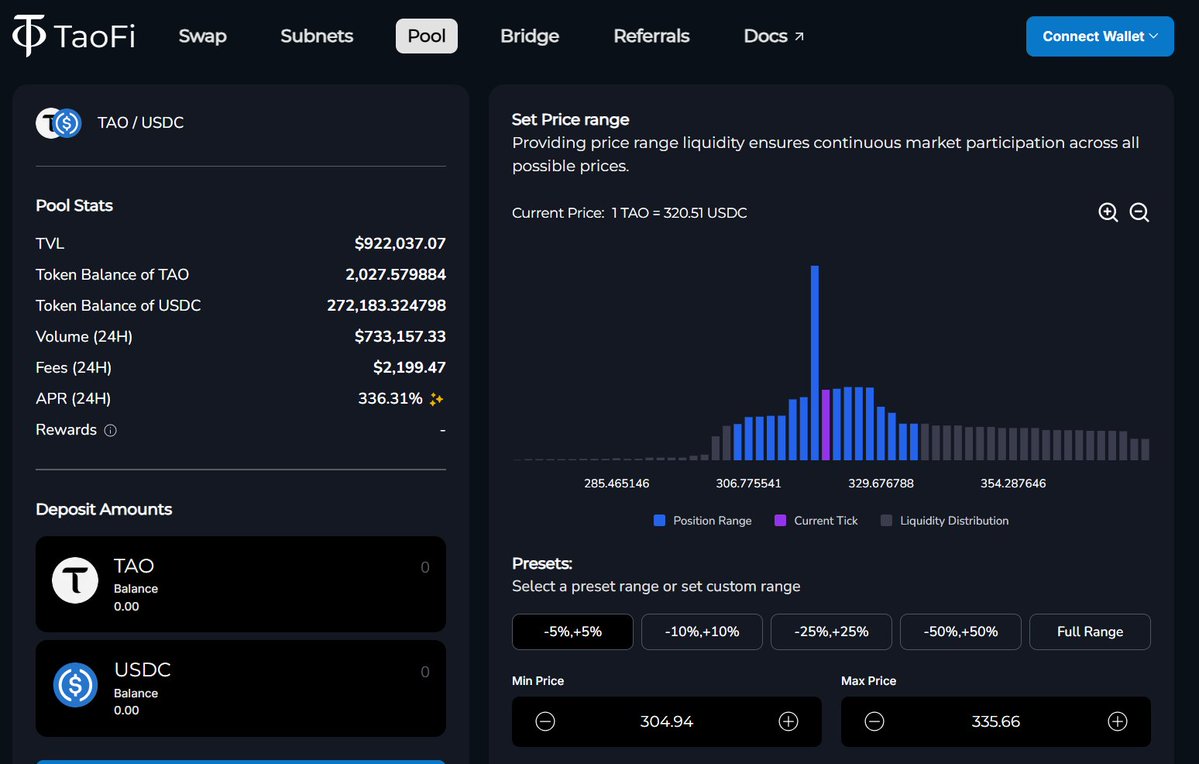Set the Full Range preset
Image resolution: width=1199 pixels, height=764 pixels.
pos(1090,632)
